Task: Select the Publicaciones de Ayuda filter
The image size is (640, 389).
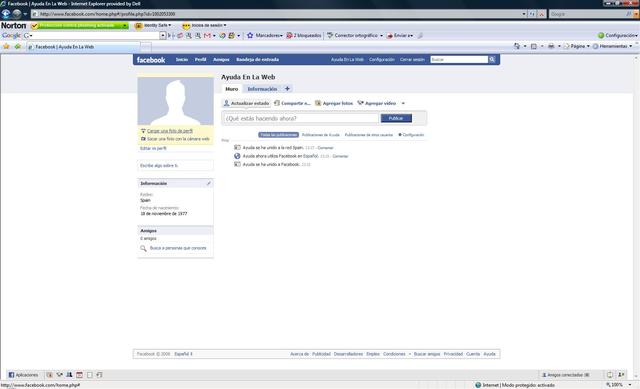Action: click(x=320, y=135)
